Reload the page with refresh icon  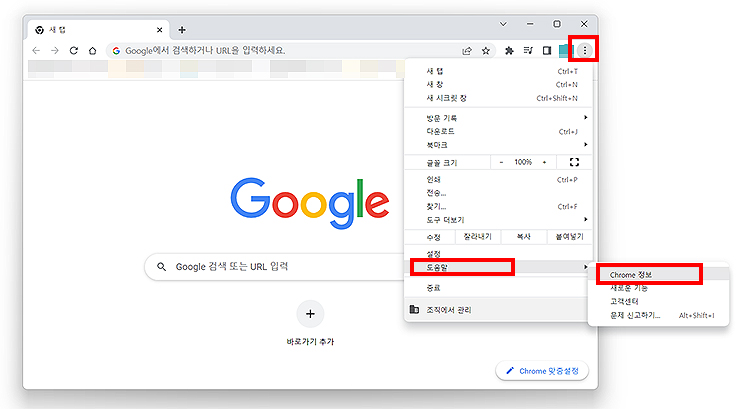(x=74, y=50)
